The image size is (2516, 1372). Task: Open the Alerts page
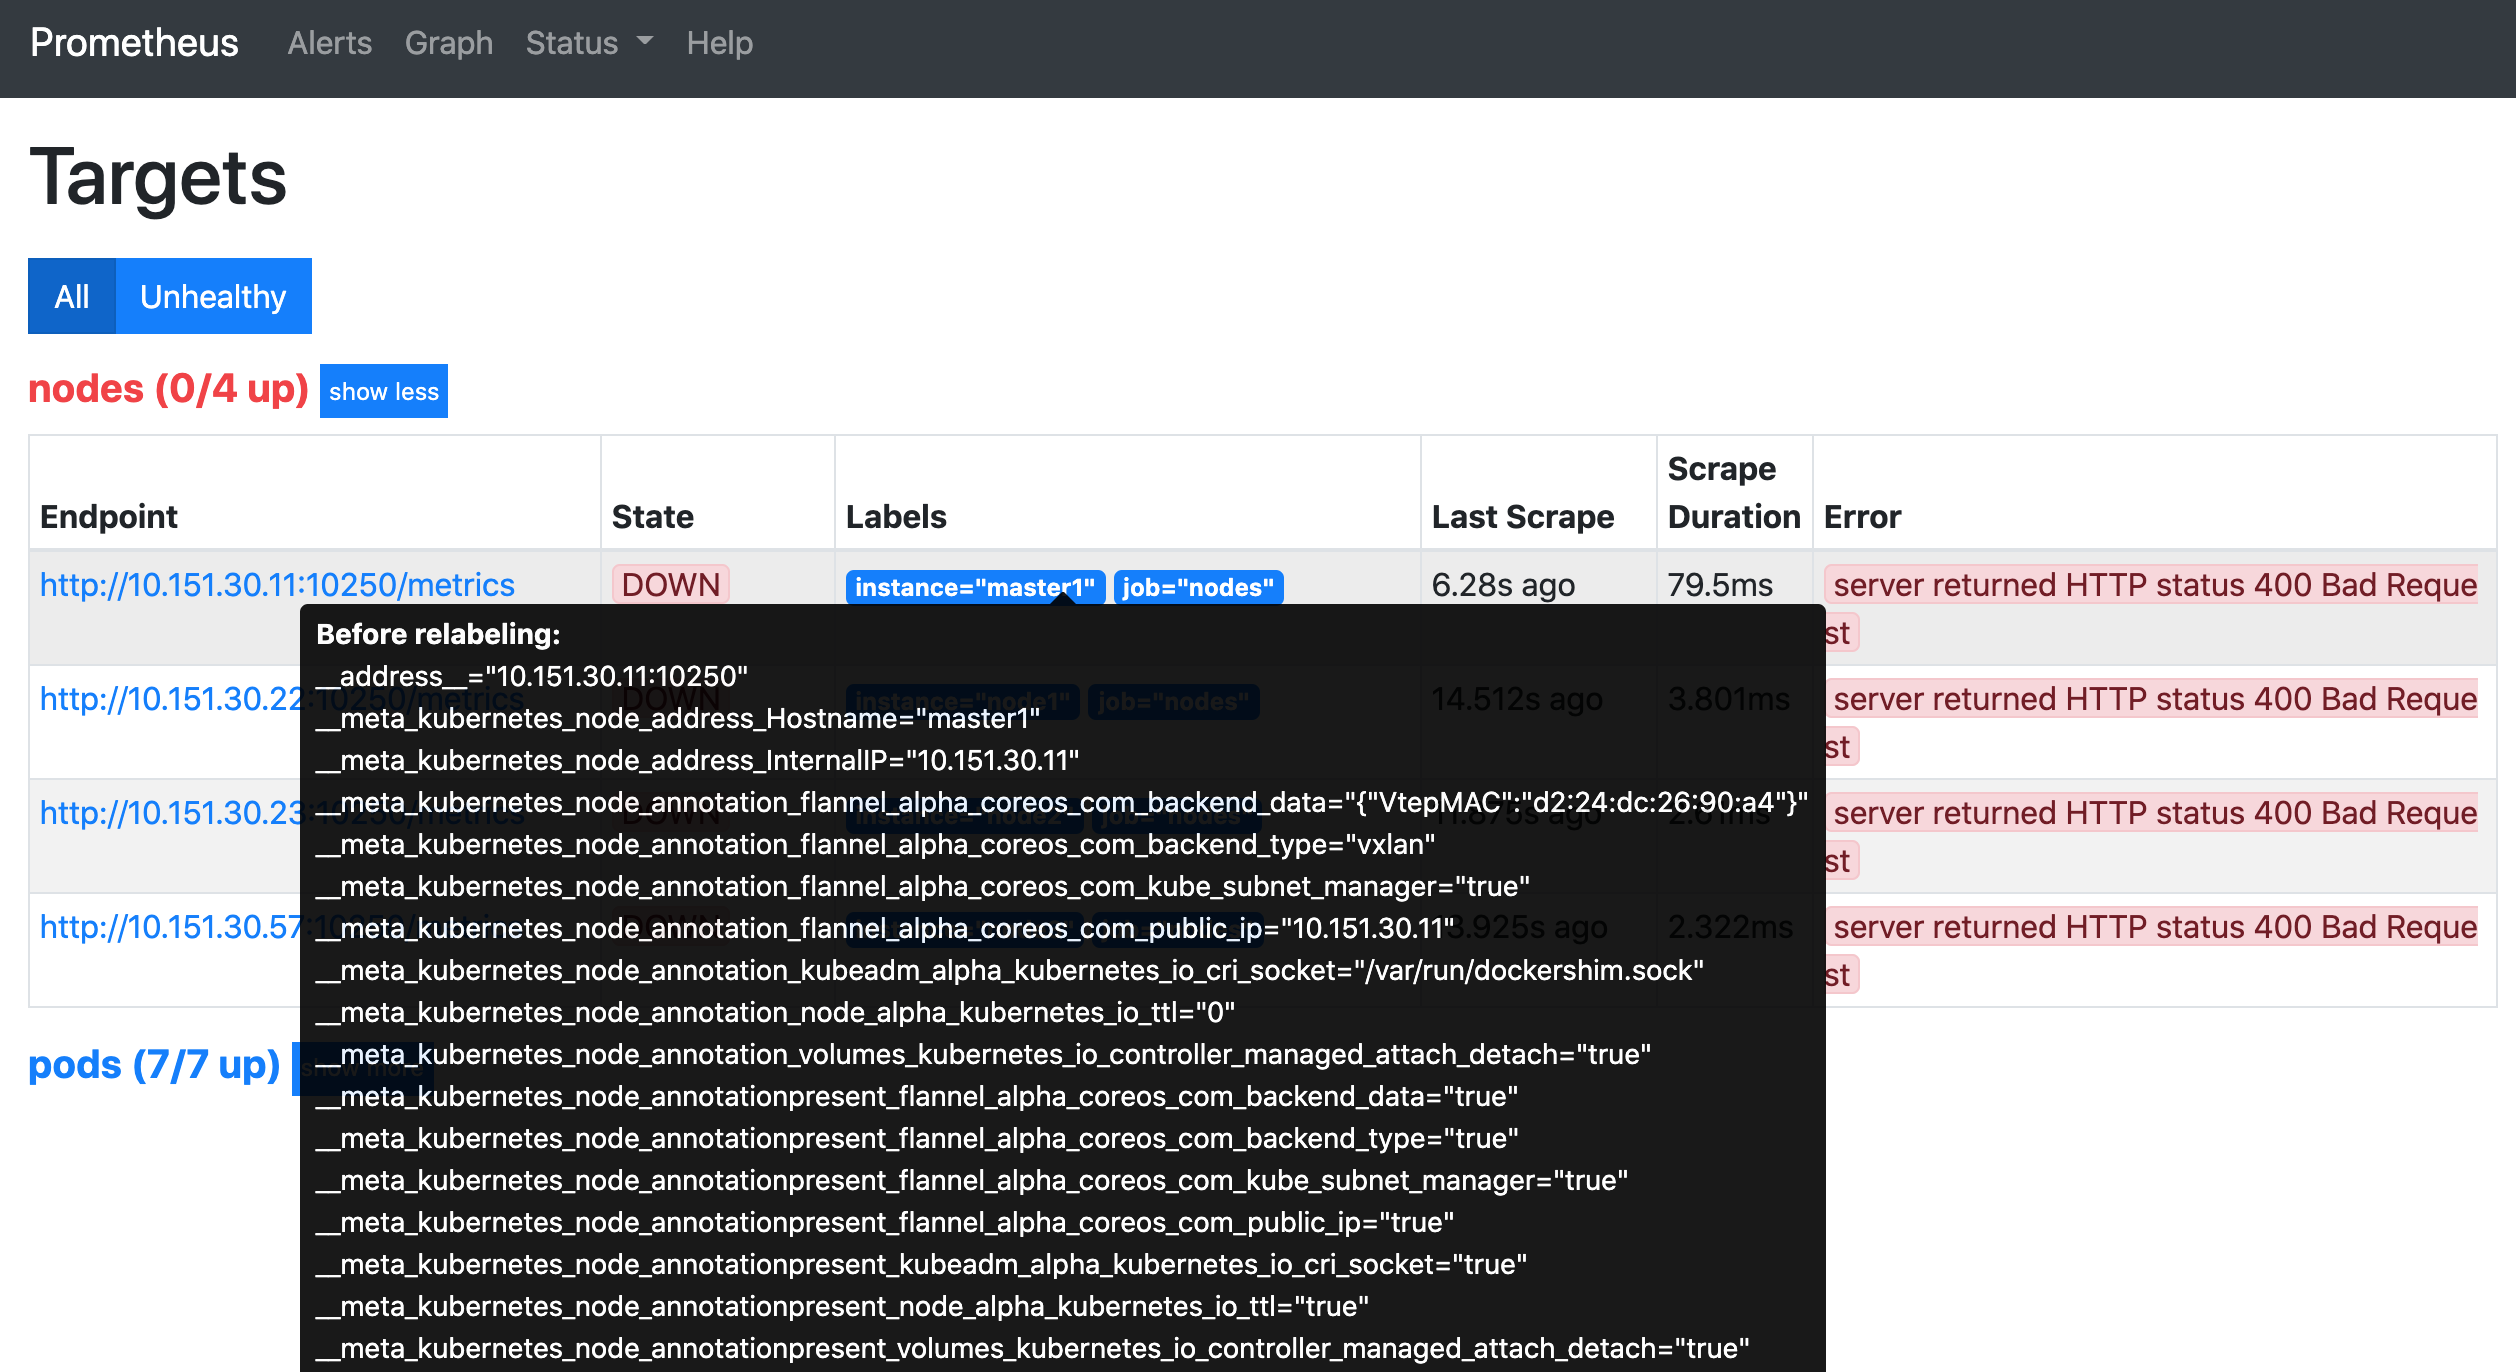click(x=329, y=43)
